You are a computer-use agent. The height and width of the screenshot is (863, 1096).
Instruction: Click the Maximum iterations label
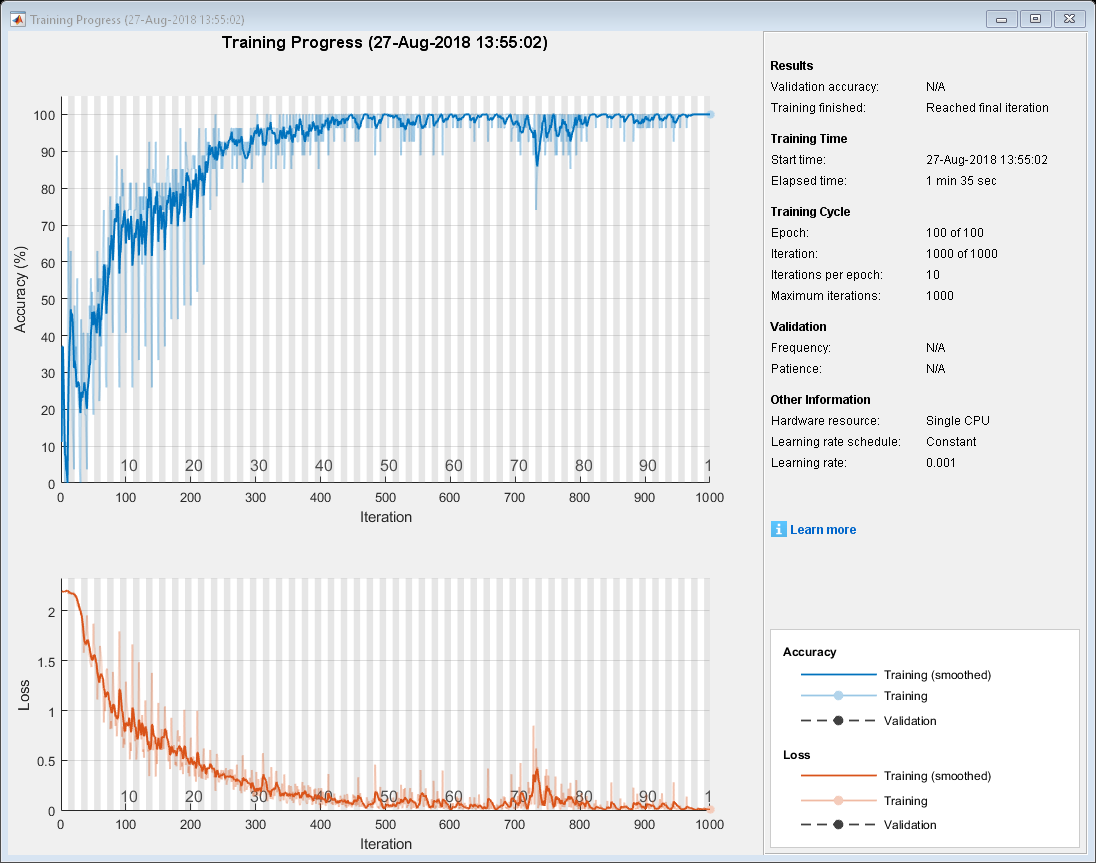tap(825, 296)
